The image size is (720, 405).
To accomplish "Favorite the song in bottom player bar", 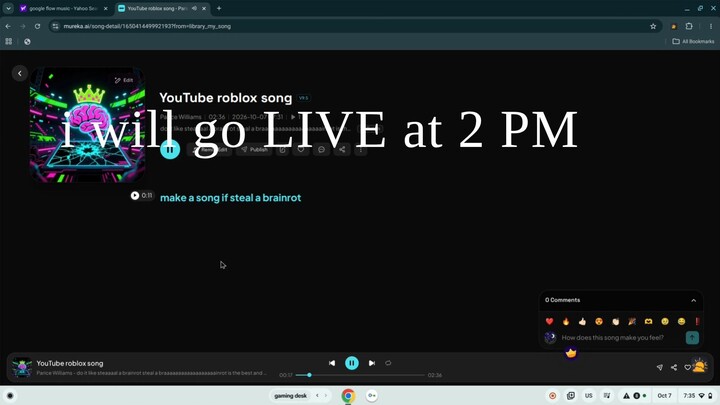I will coord(687,367).
